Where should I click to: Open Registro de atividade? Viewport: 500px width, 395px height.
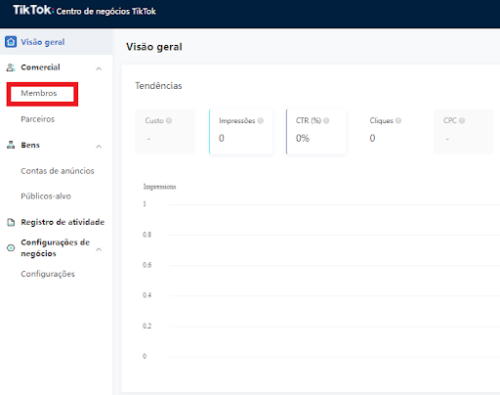(63, 222)
